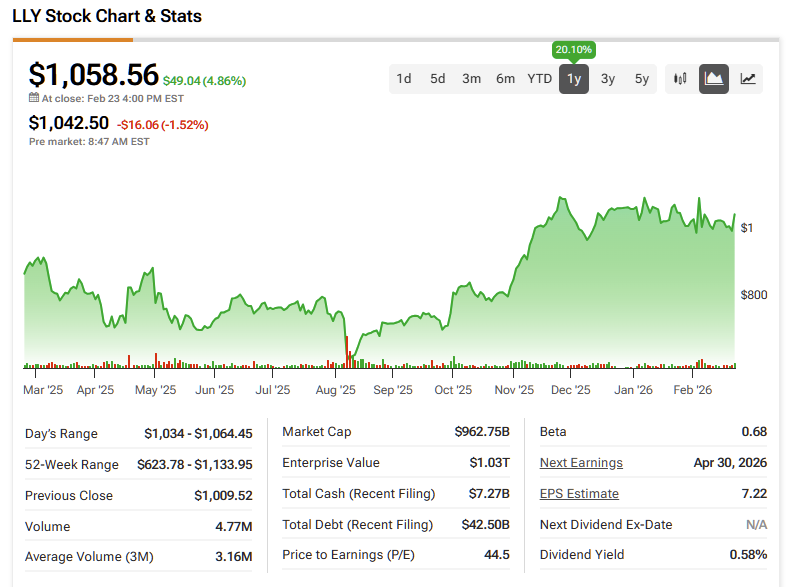The width and height of the screenshot is (789, 587).
Task: Click the $1,042.50 pre-market price
Action: coord(68,123)
